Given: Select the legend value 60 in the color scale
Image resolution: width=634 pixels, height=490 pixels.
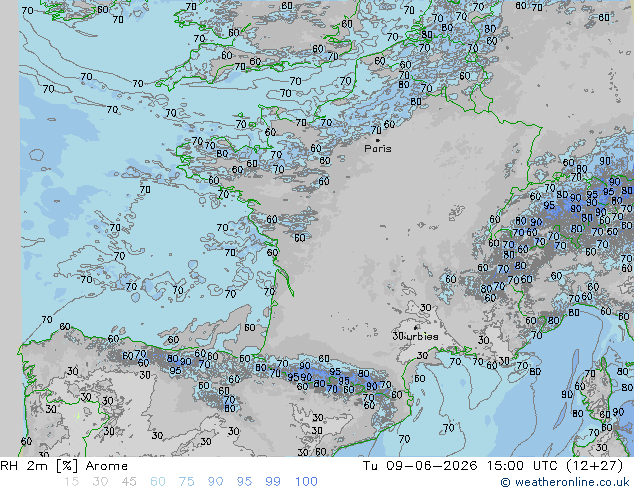Looking at the screenshot, I should point(158,482).
